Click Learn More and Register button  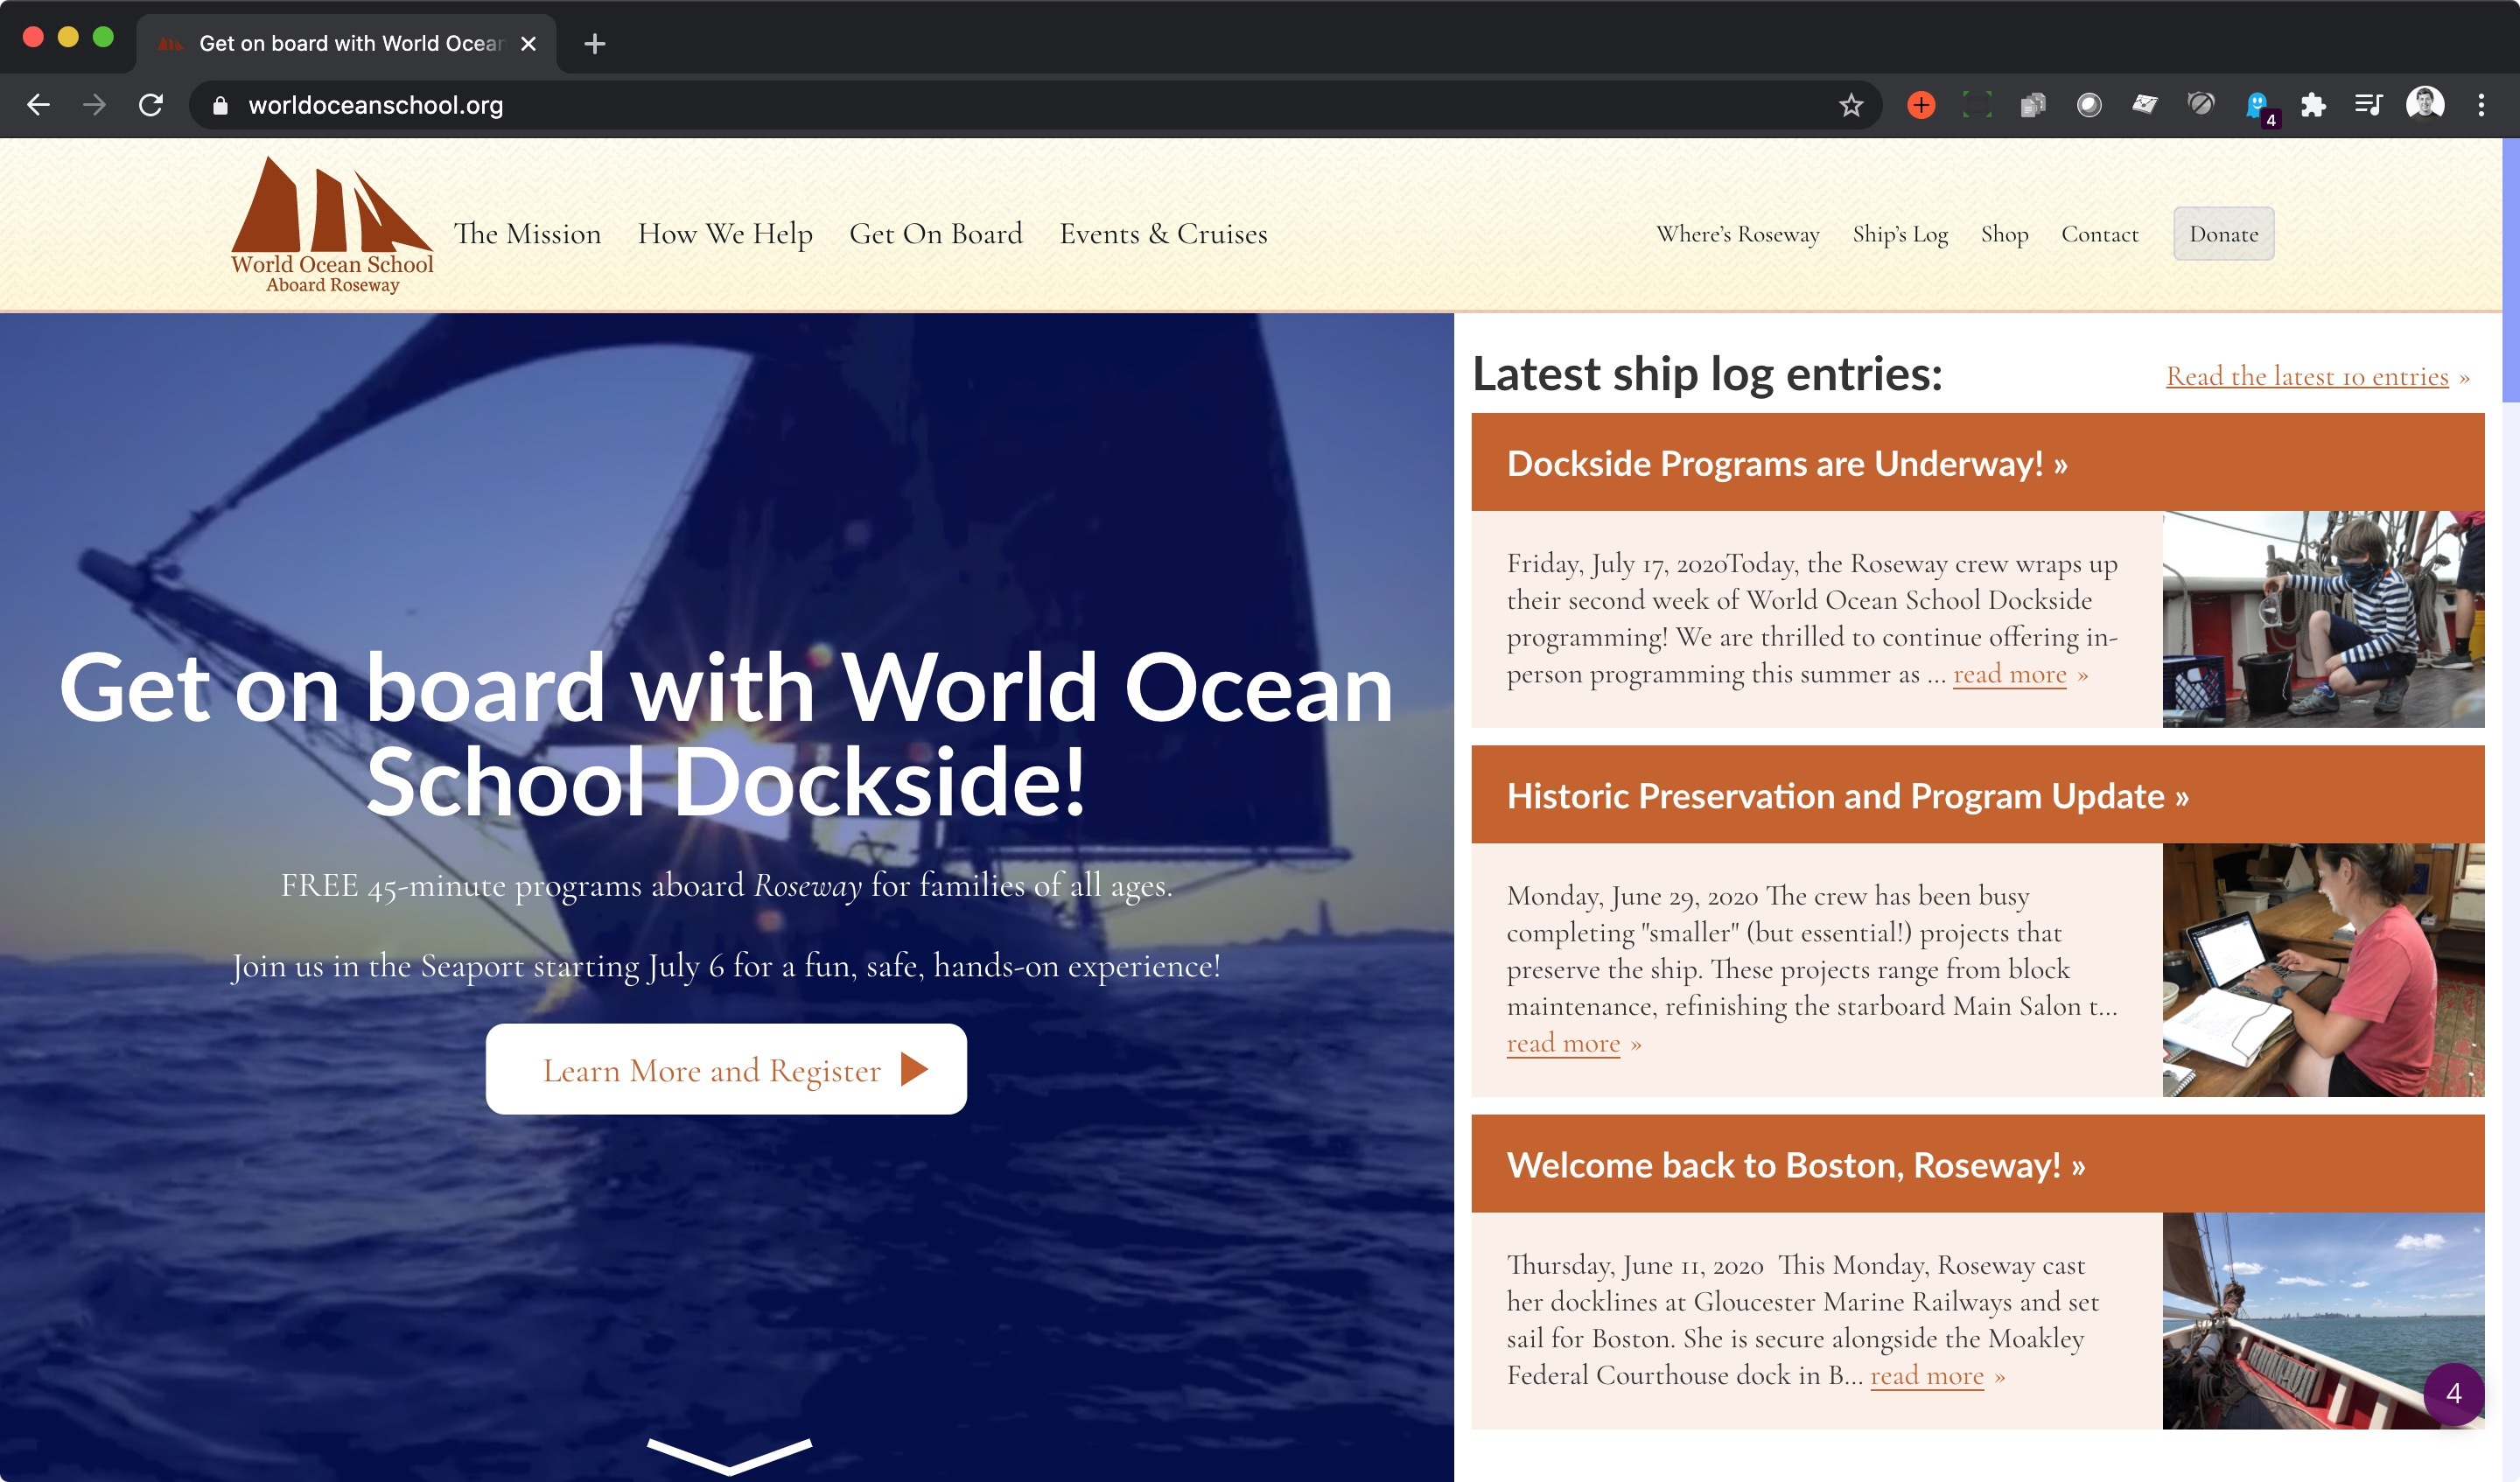[x=726, y=1069]
